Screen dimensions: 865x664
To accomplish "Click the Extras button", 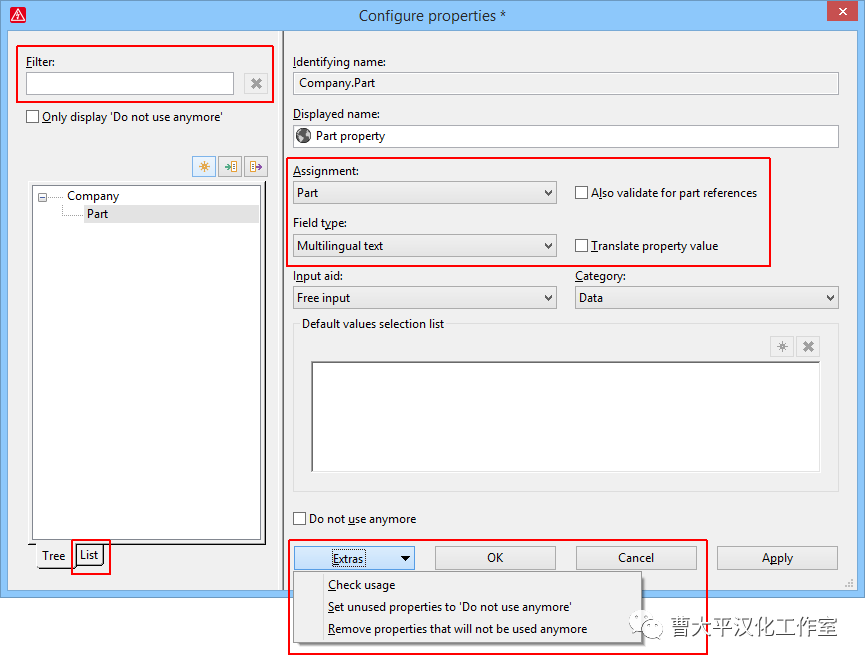I will click(354, 558).
